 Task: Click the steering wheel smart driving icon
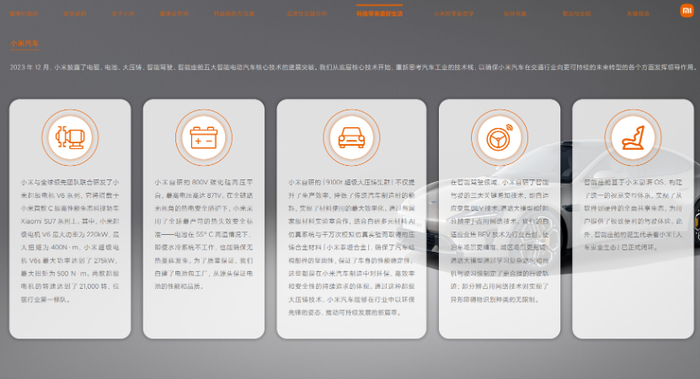tap(499, 137)
